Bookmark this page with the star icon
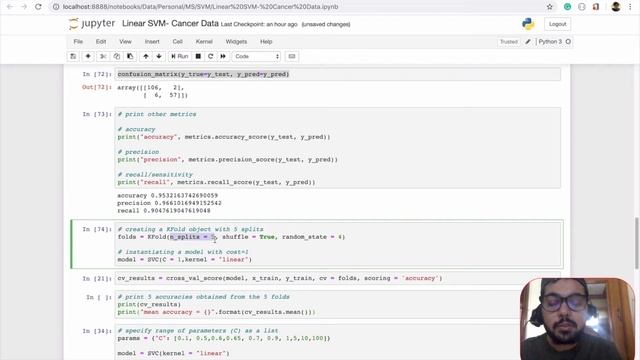 550,7
